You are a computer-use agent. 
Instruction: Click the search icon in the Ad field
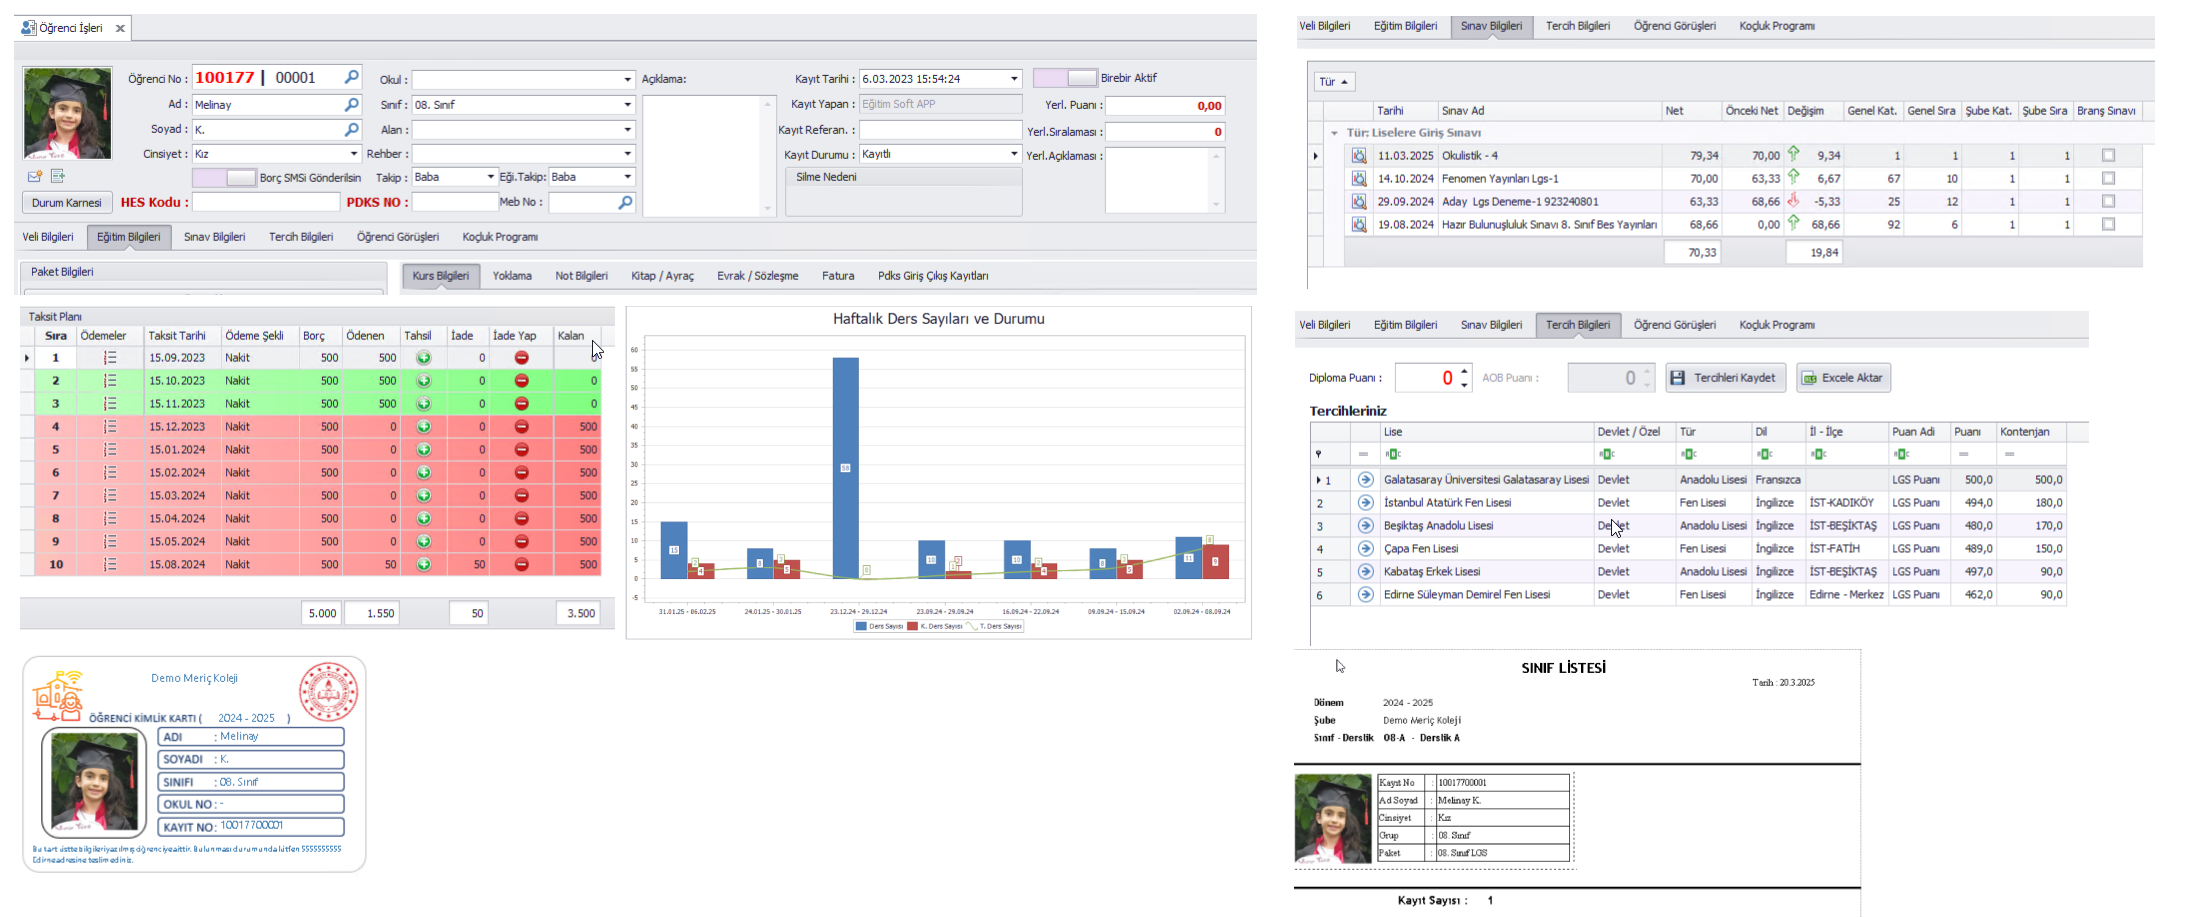click(x=352, y=104)
